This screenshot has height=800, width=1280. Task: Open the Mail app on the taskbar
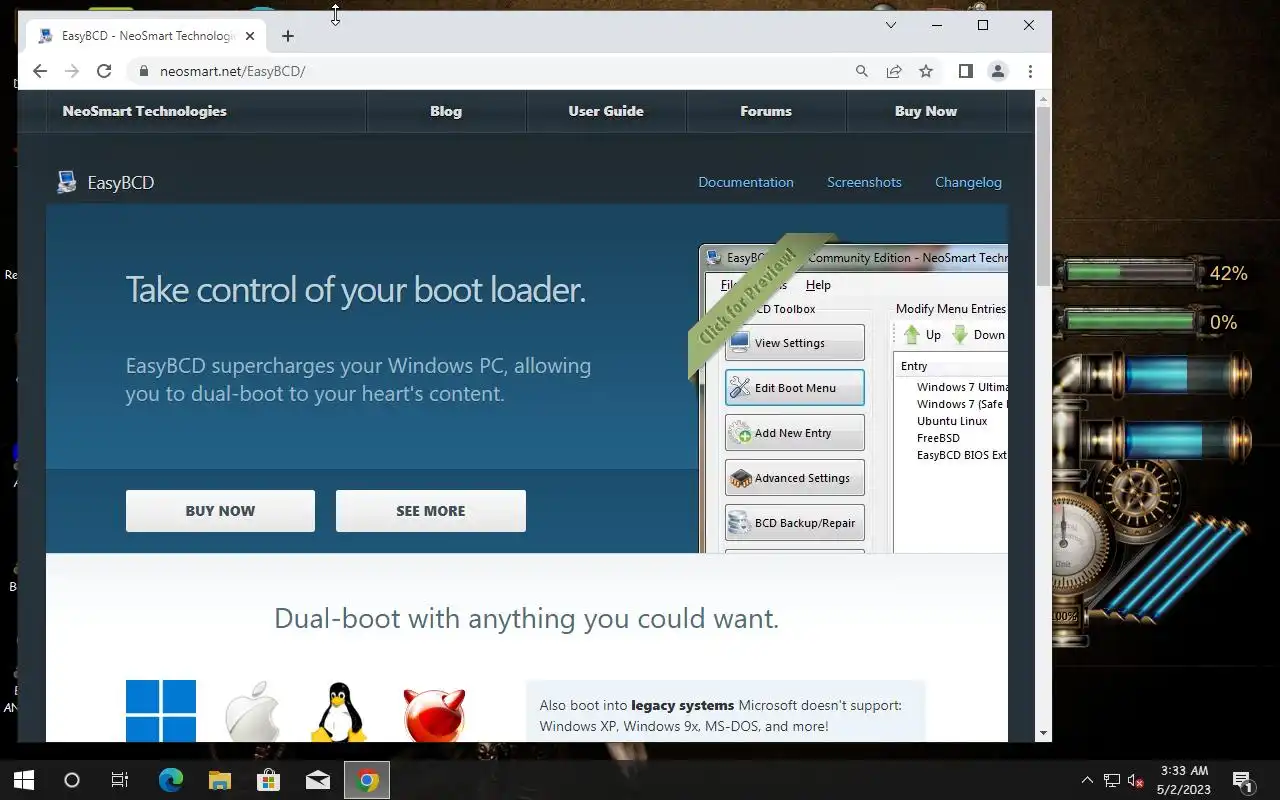[318, 780]
